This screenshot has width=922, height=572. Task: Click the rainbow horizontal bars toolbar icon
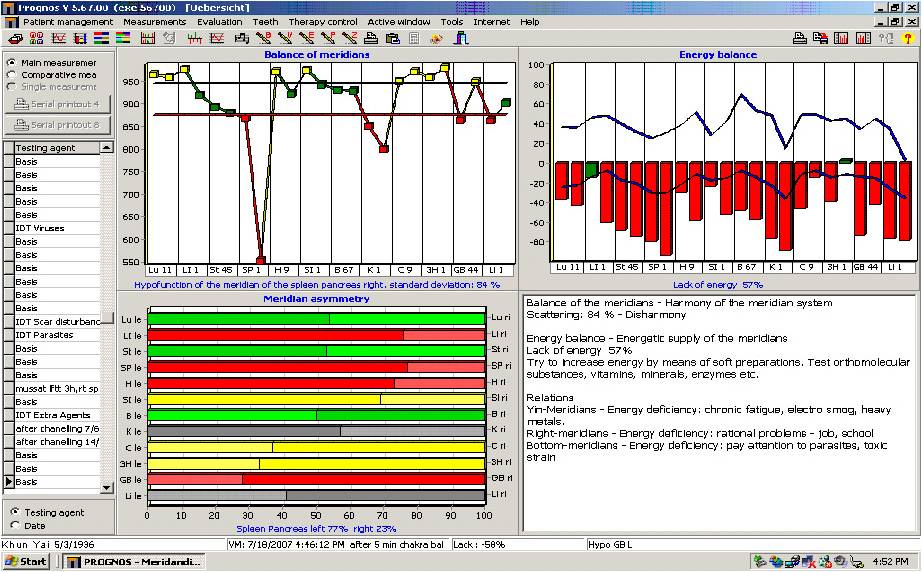[123, 39]
